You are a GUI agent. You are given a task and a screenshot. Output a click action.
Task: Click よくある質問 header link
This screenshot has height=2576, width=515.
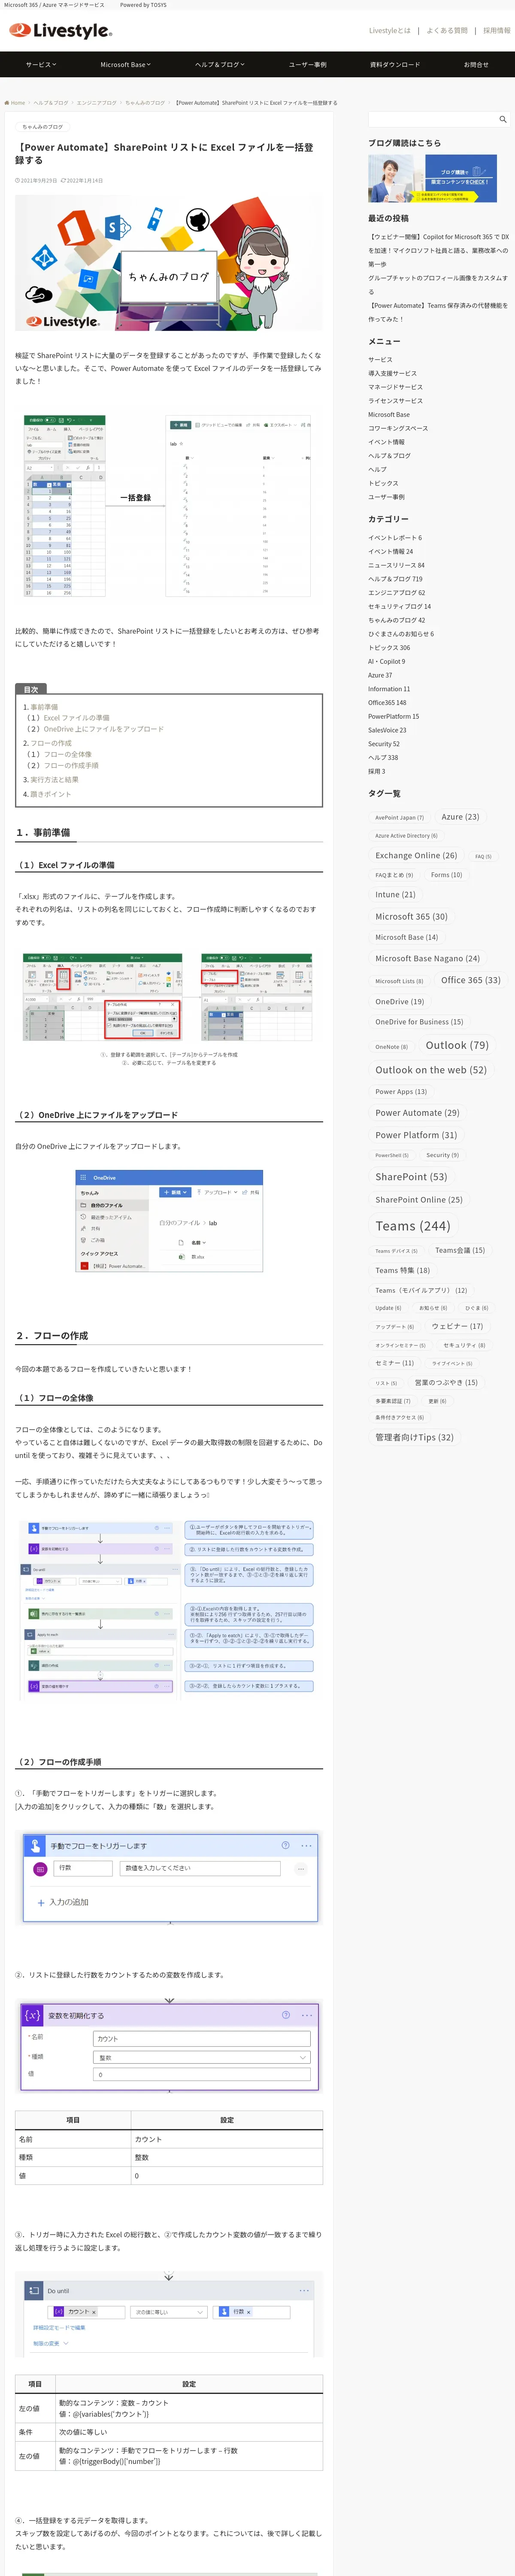[447, 30]
